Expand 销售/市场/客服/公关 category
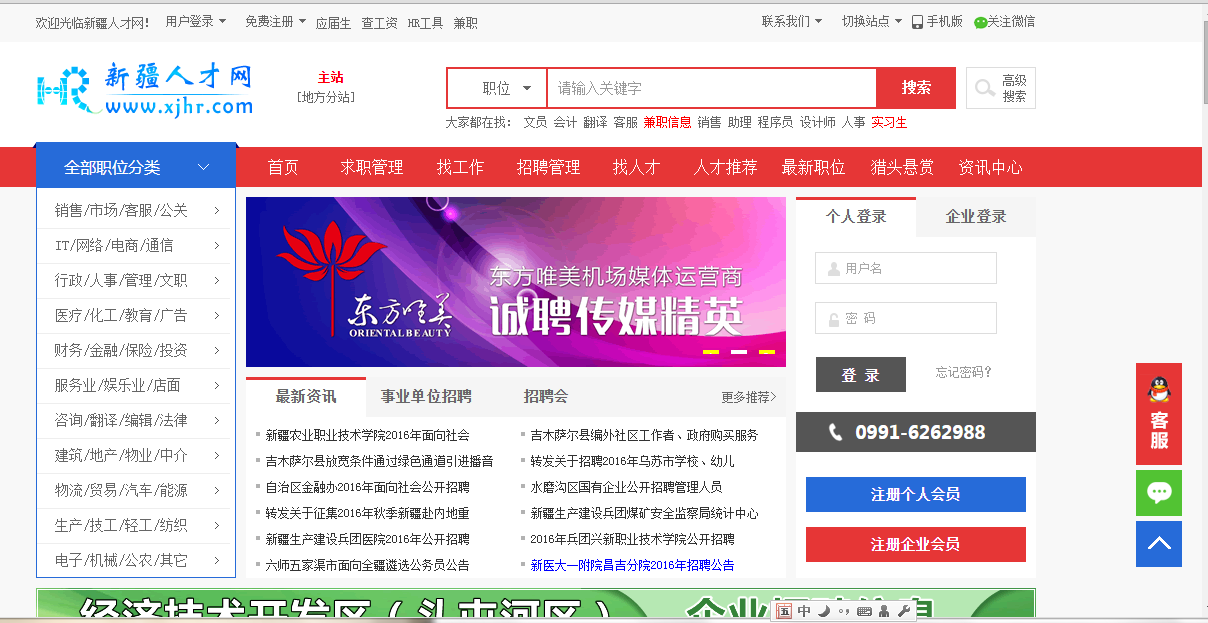Screen dimensions: 1208x623 click(x=137, y=210)
